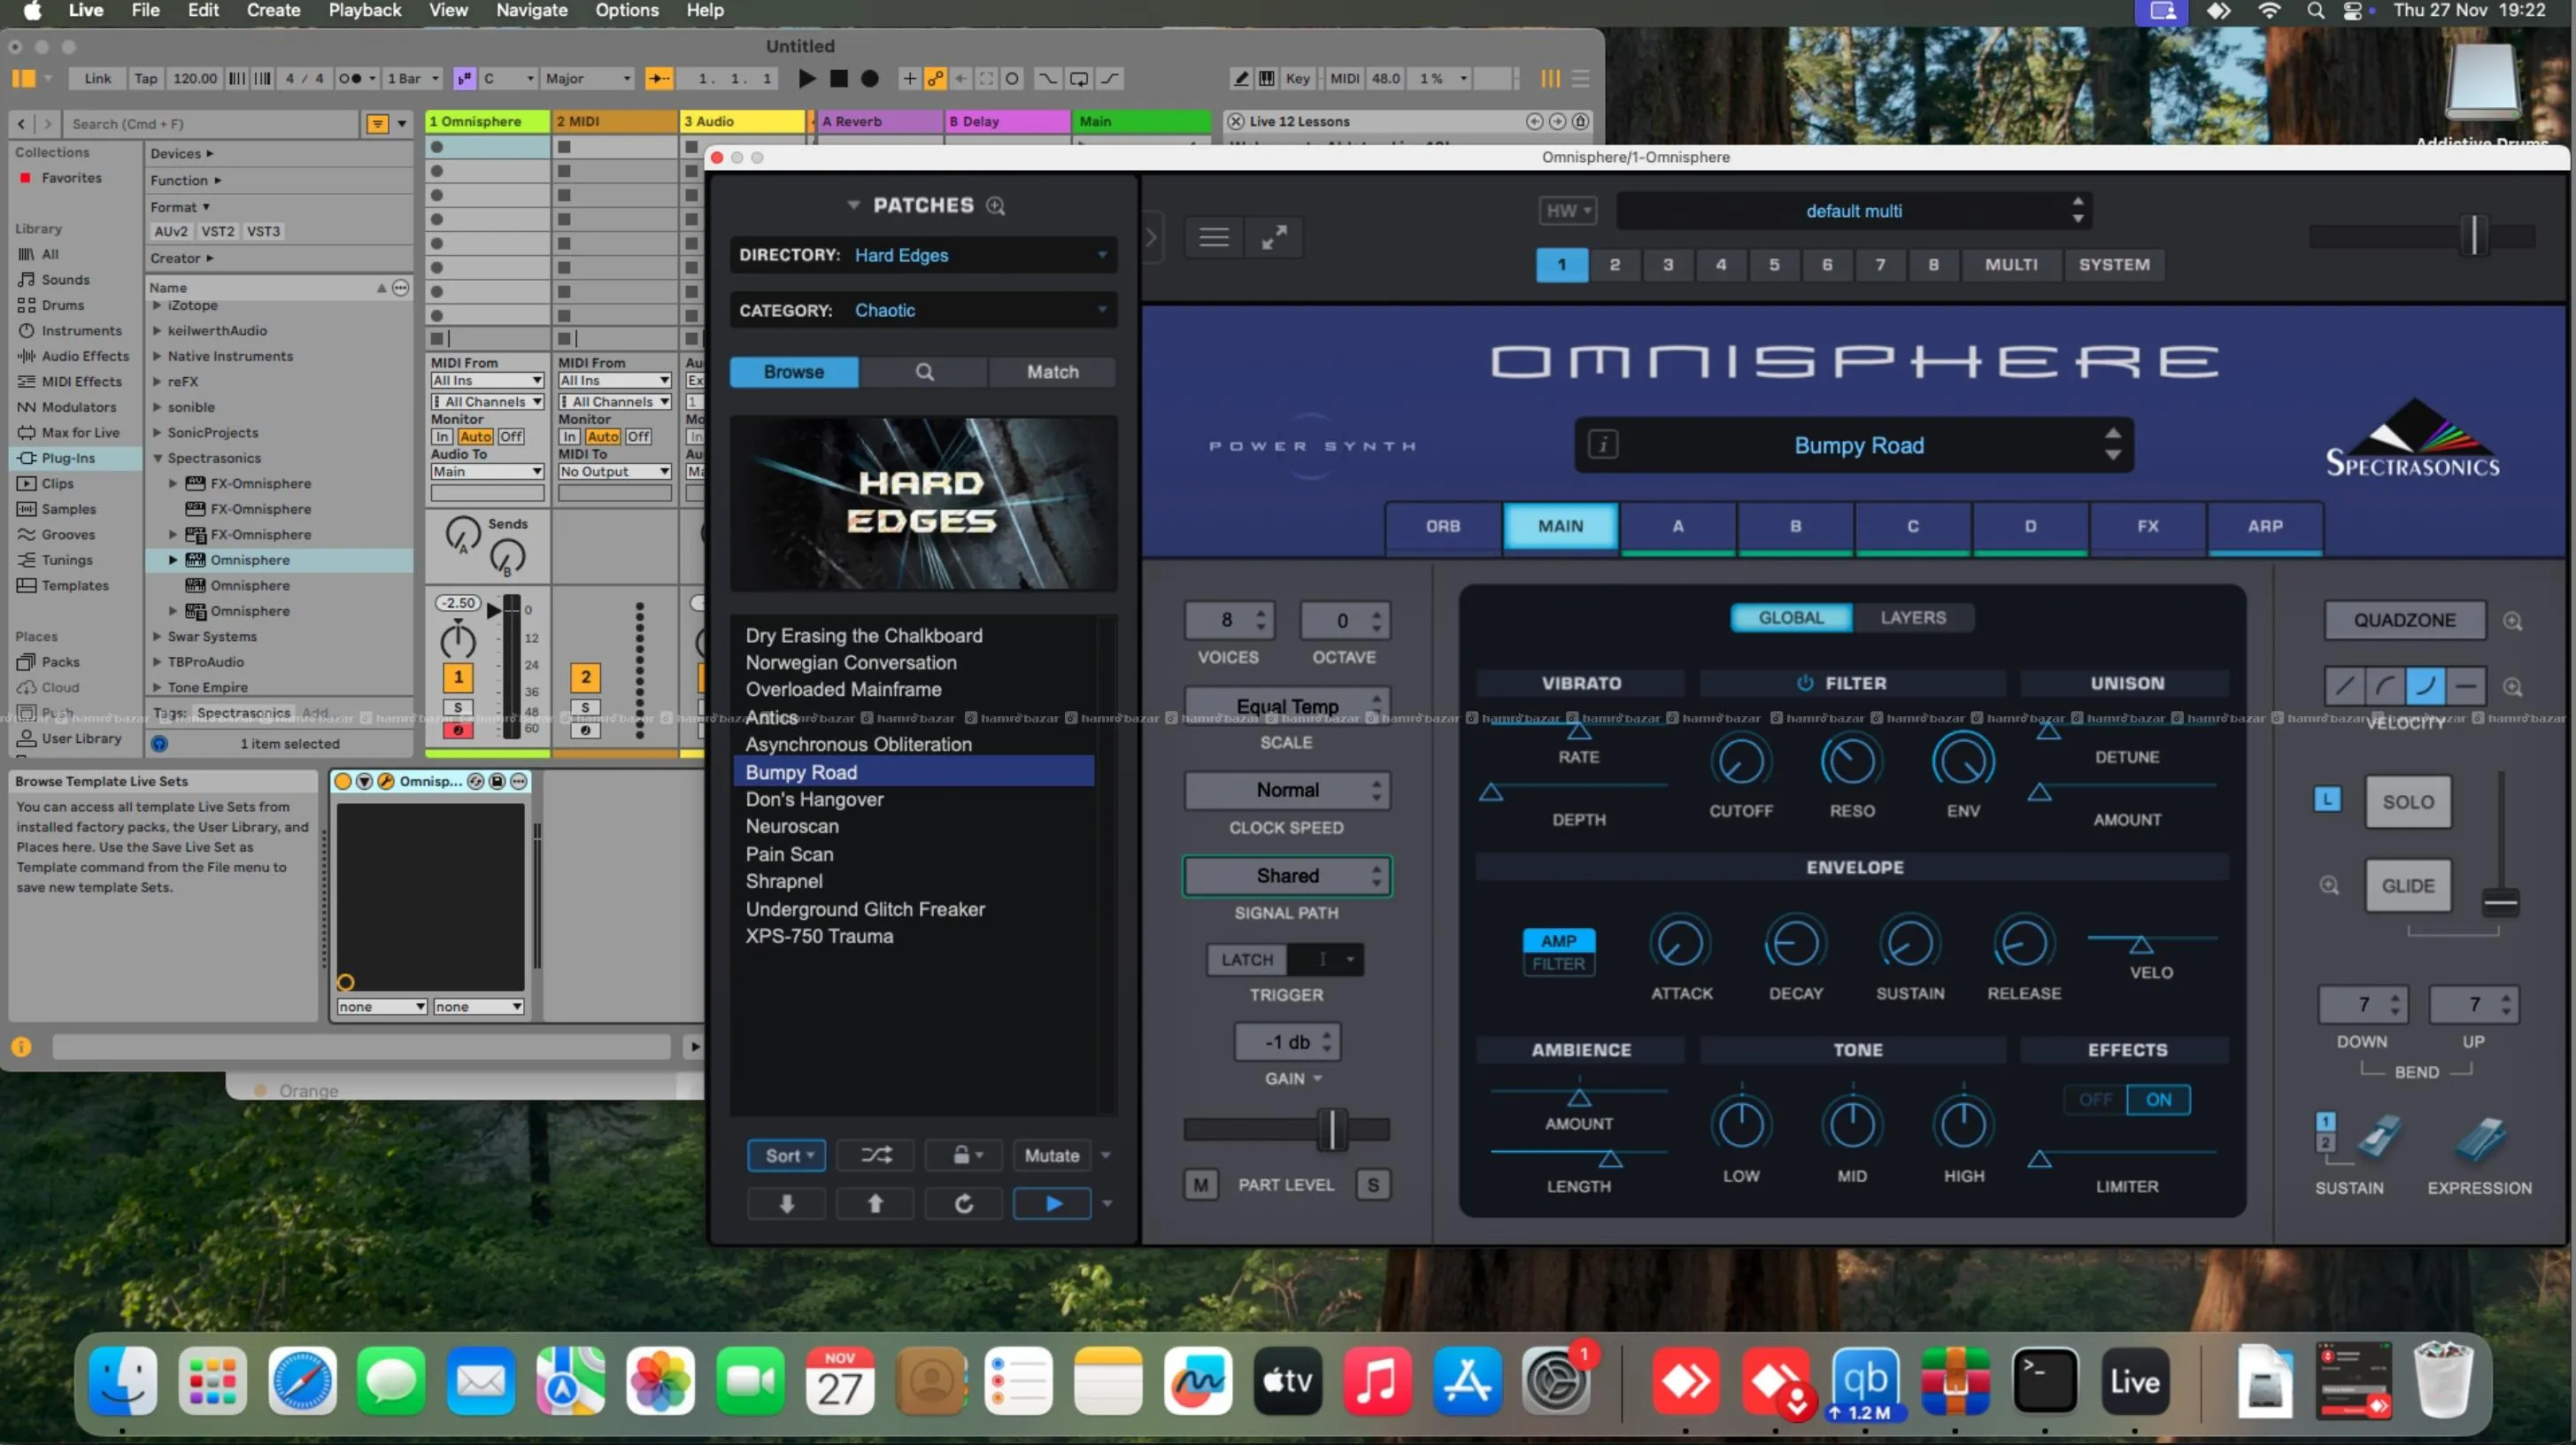Viewport: 2576px width, 1445px height.
Task: Collapse the Spectrasonics folder in browser
Action: tap(157, 458)
